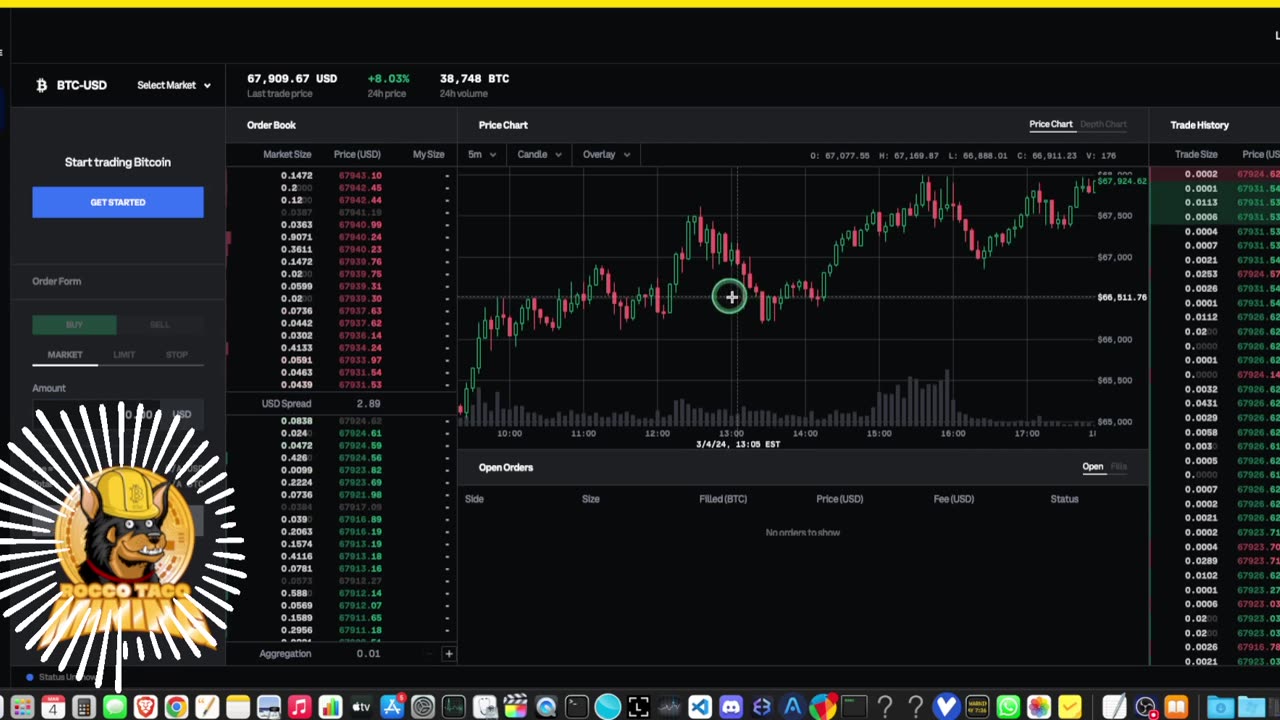Select the LIMIT order tab
Image resolution: width=1280 pixels, height=720 pixels.
click(124, 355)
